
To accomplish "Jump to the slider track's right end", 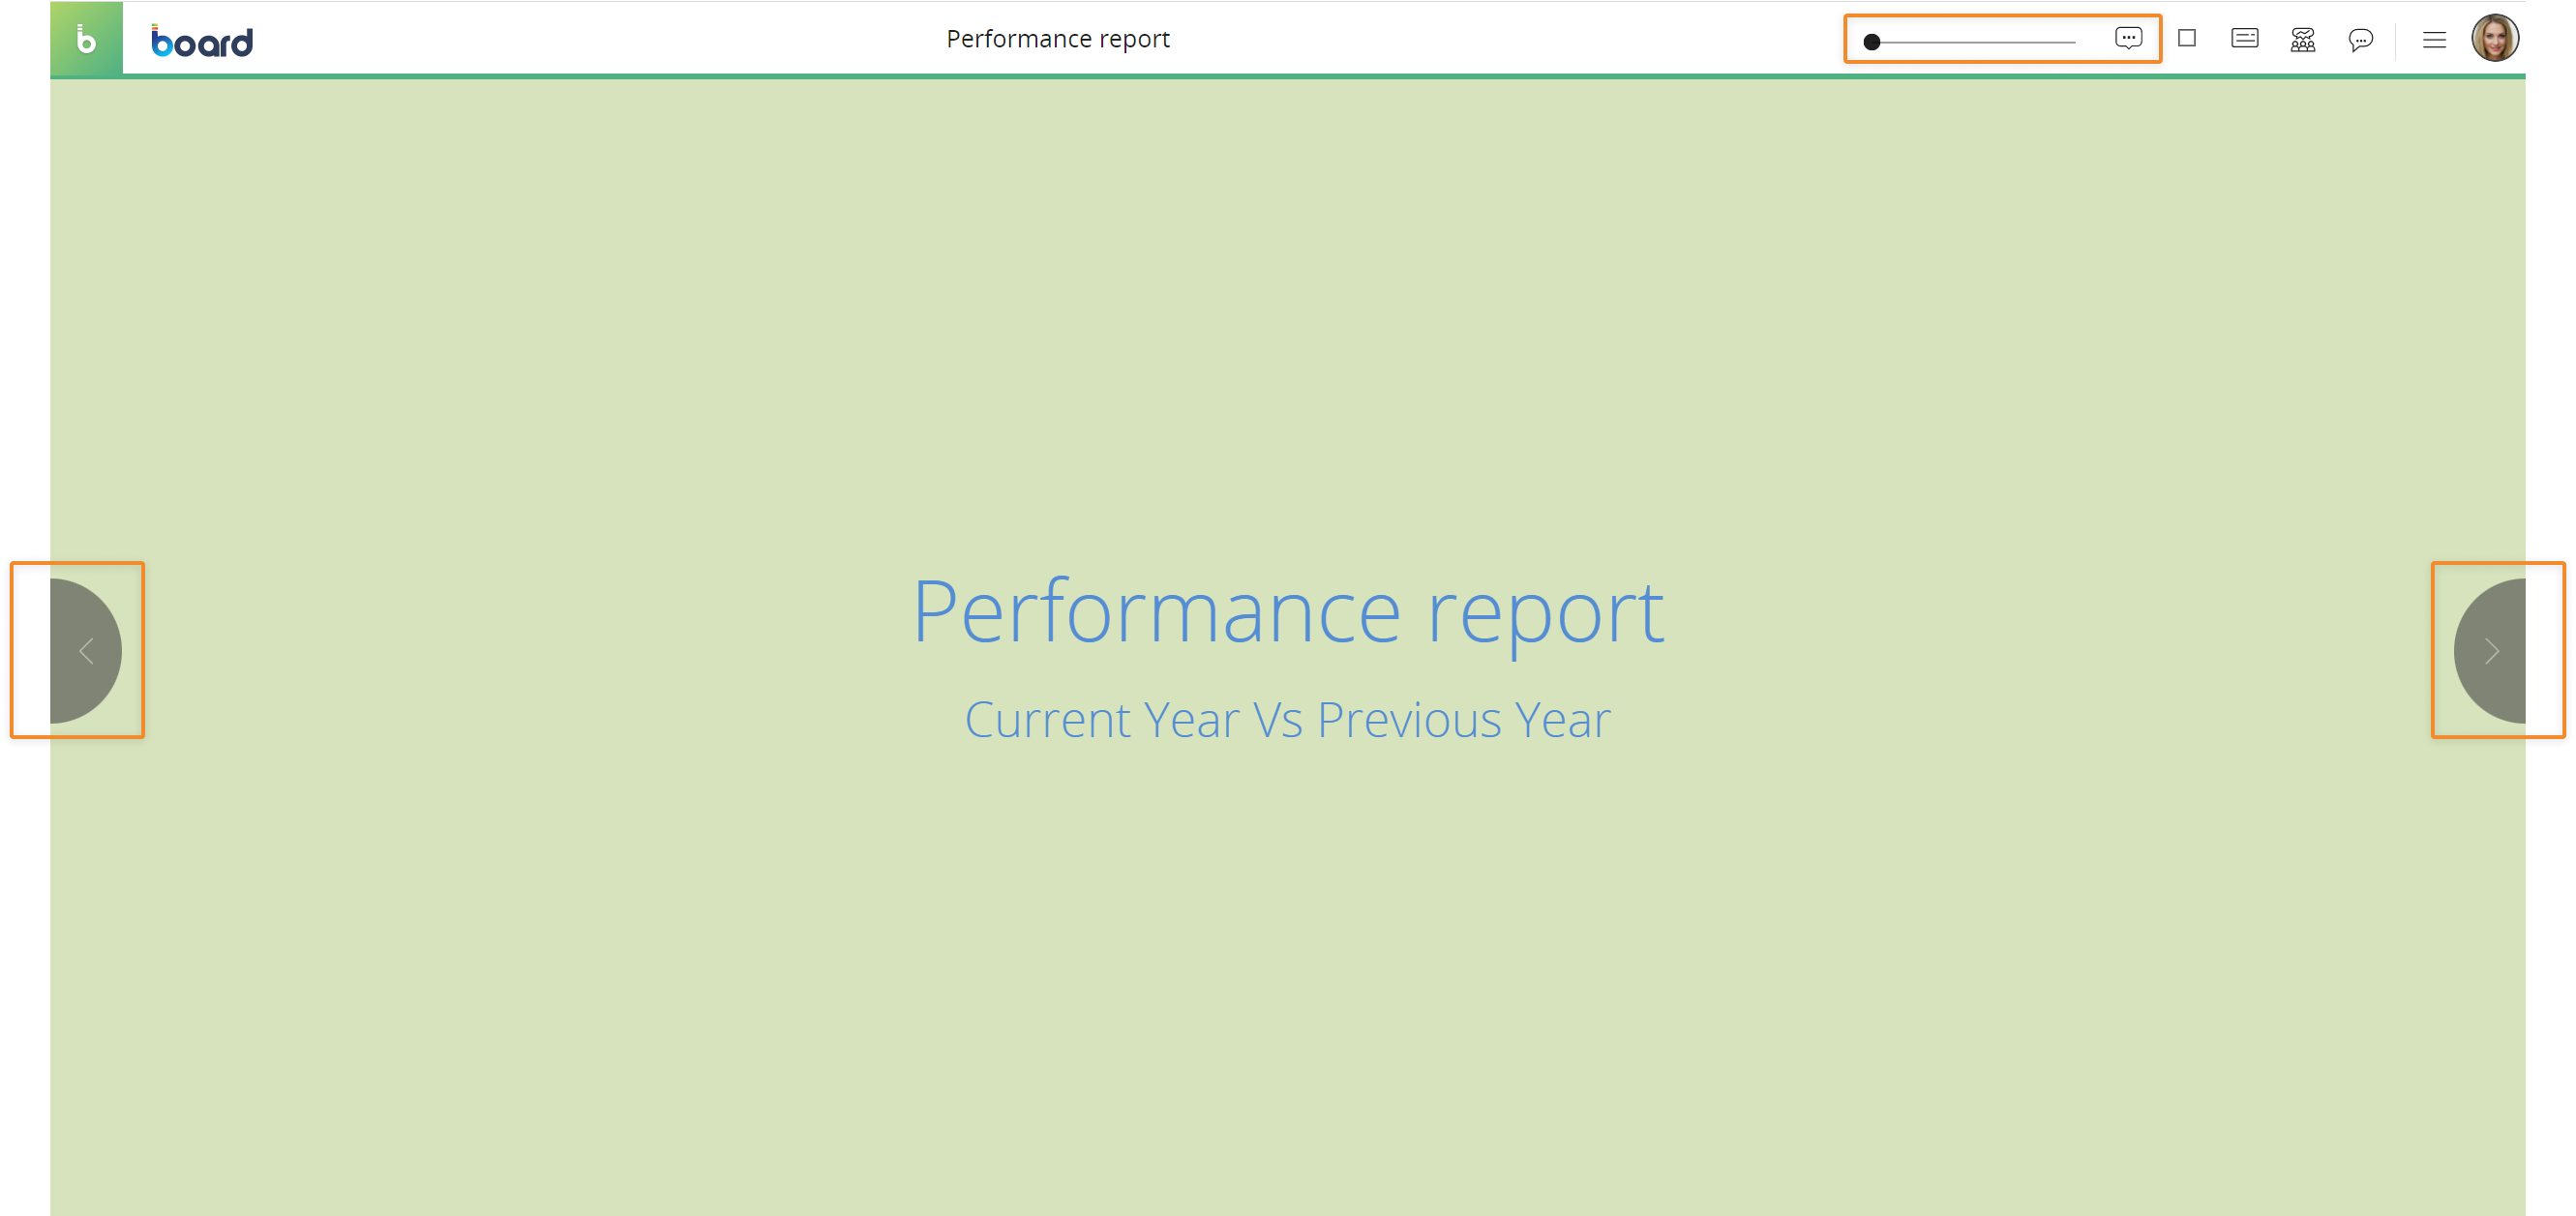I will click(x=2073, y=42).
